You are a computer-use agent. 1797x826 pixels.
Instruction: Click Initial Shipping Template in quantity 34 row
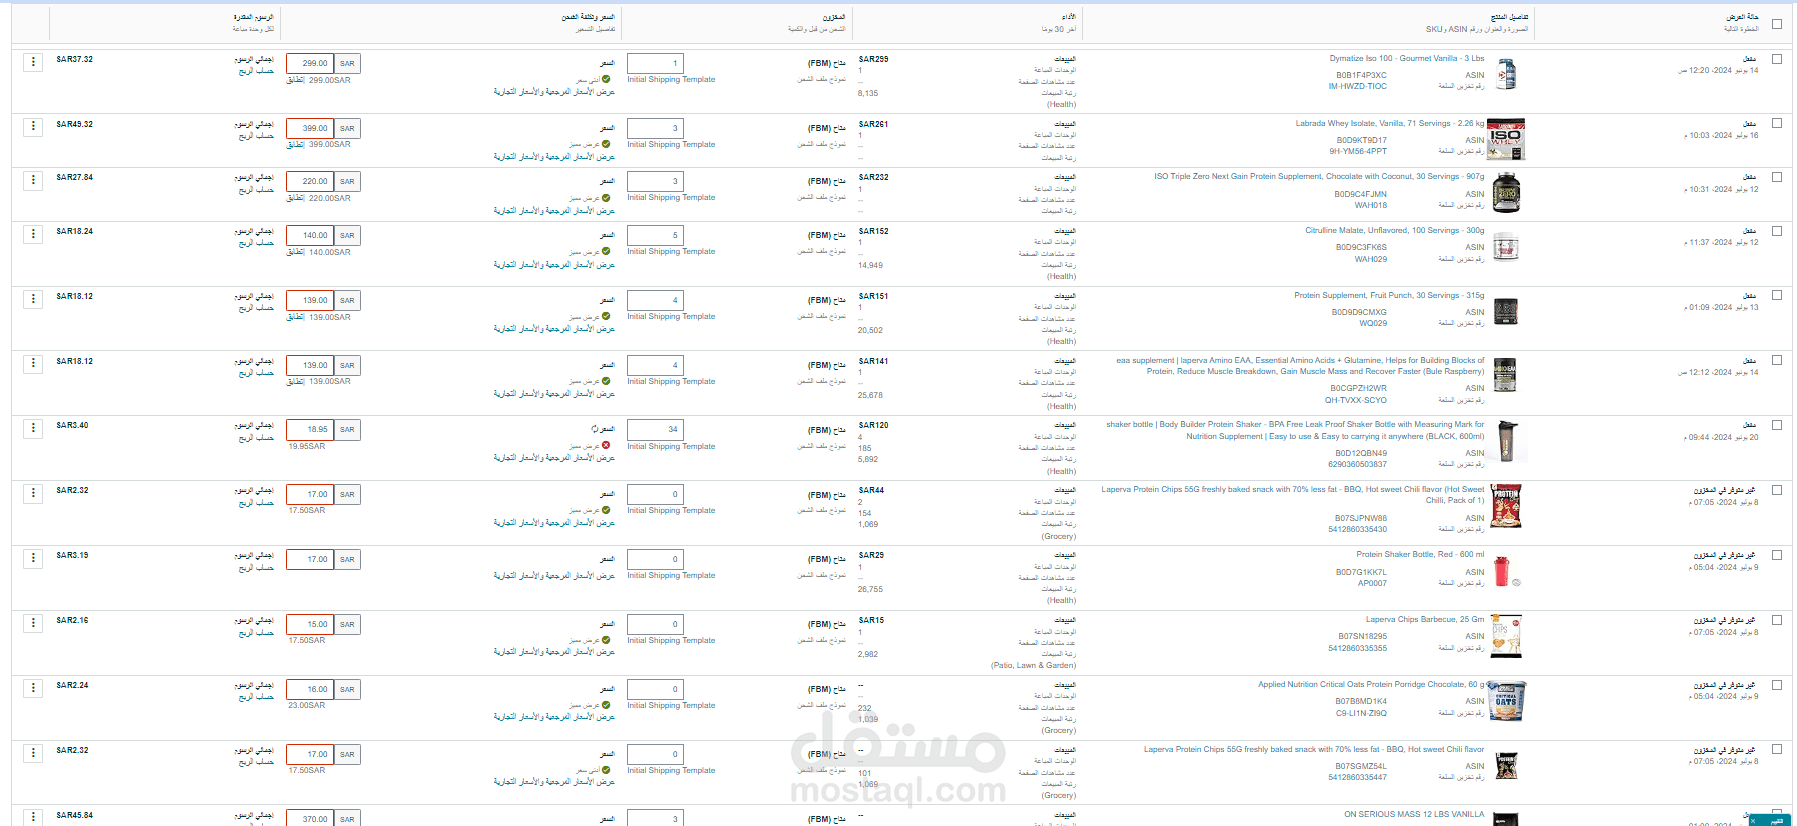click(x=671, y=447)
